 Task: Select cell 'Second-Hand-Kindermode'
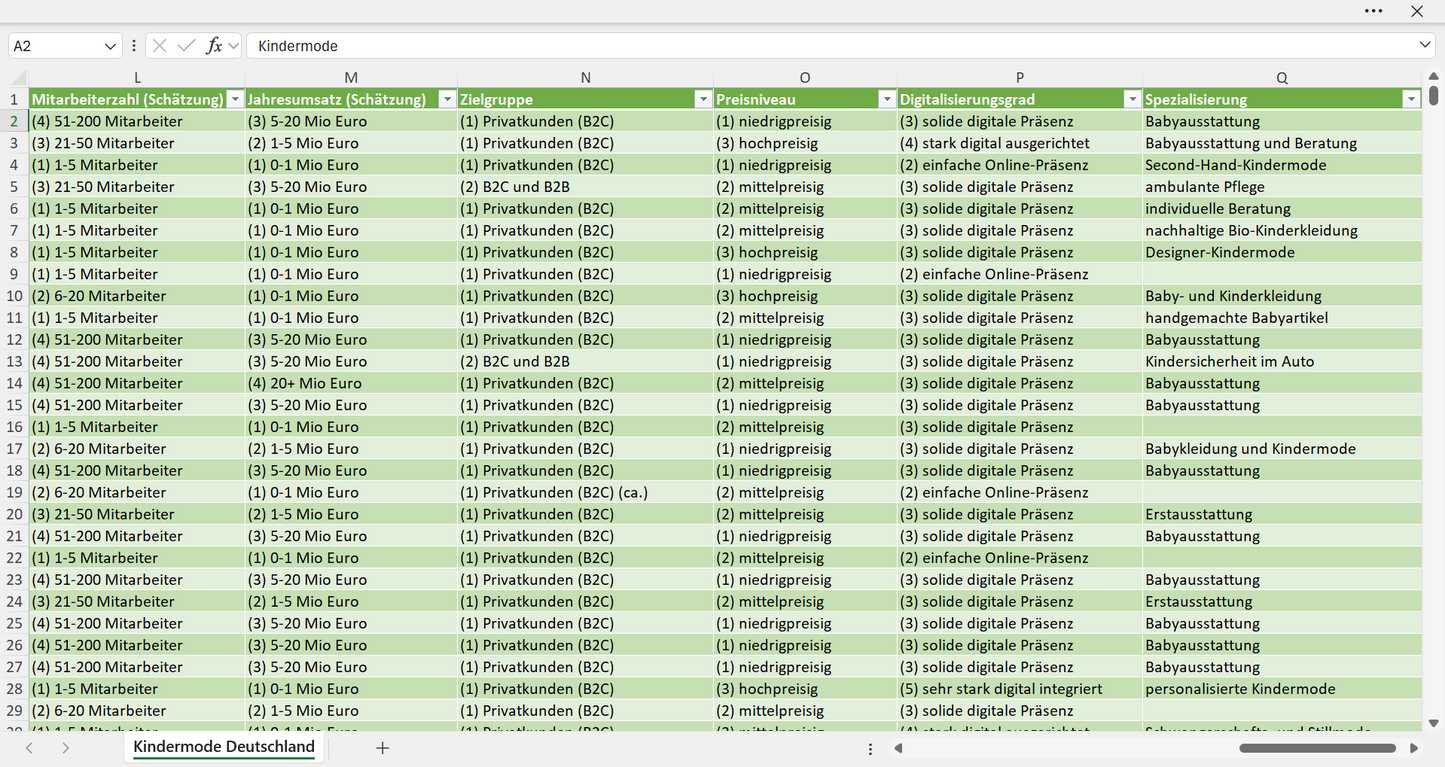pyautogui.click(x=1282, y=165)
